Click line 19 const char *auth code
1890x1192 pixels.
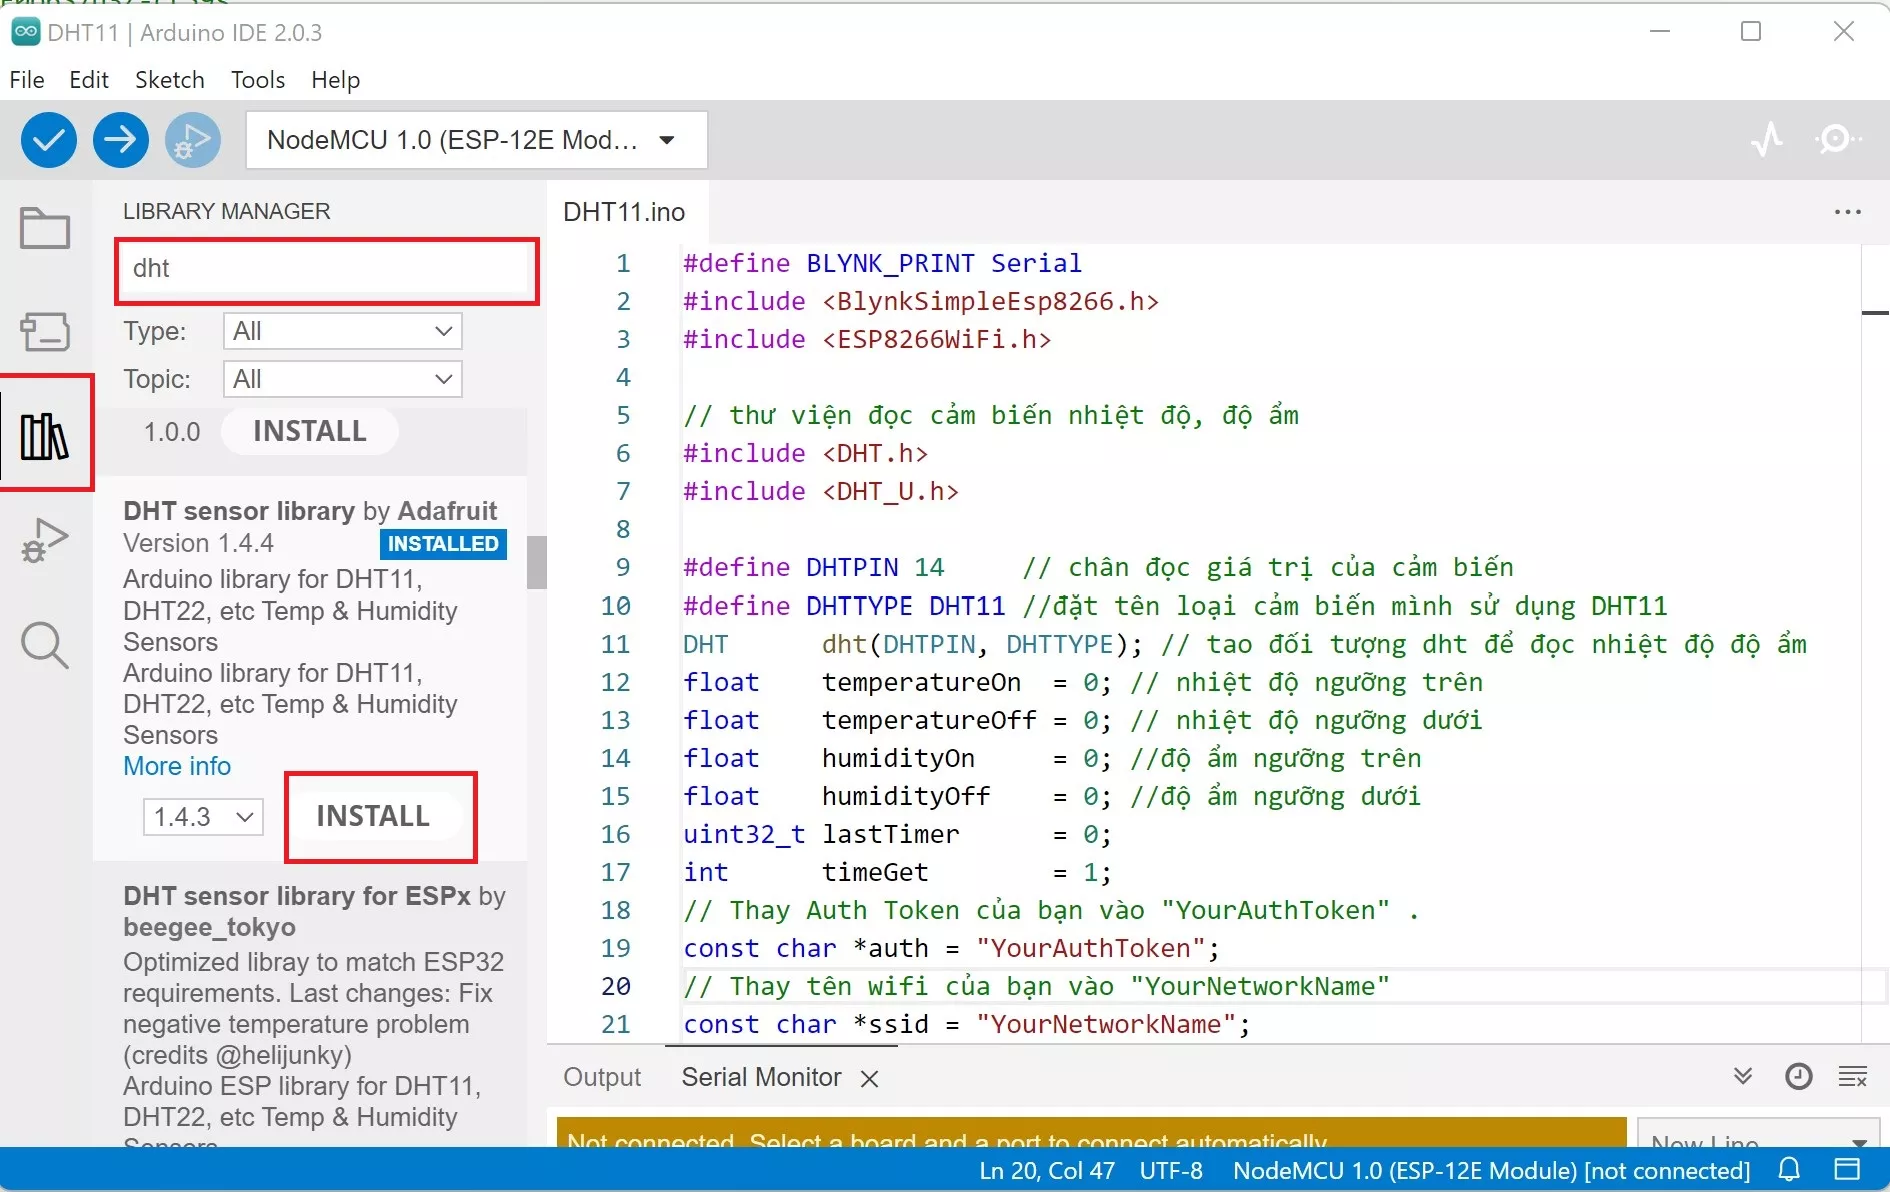coord(952,948)
